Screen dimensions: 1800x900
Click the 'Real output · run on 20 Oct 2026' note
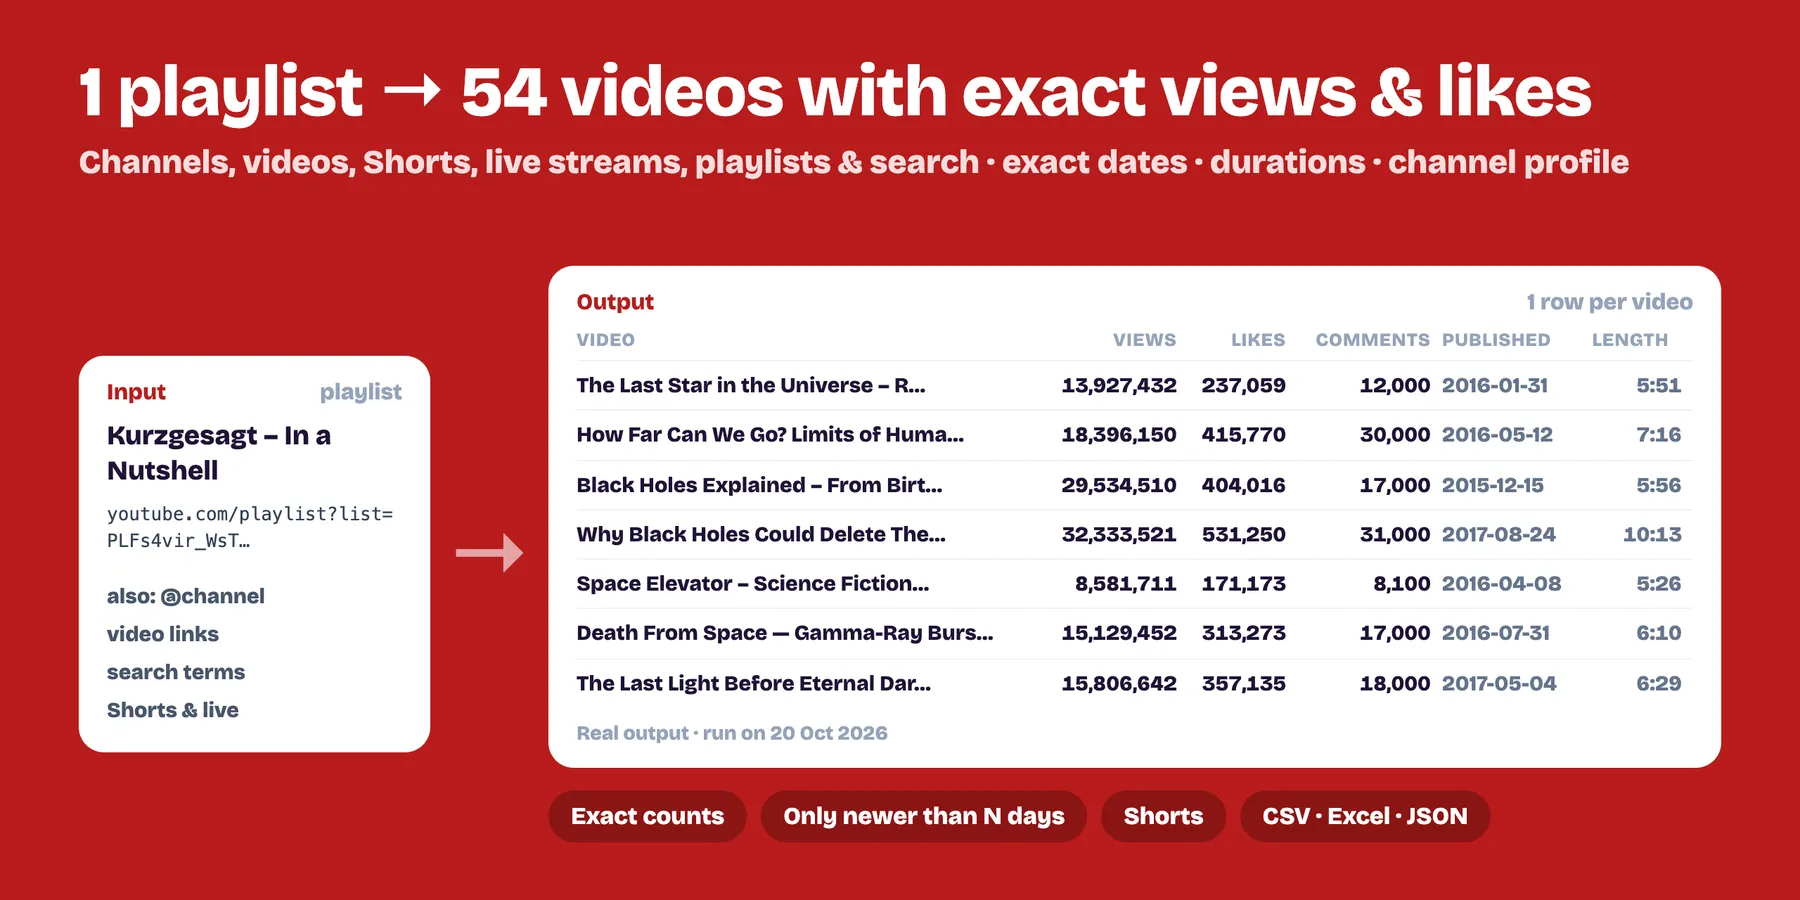(x=732, y=733)
